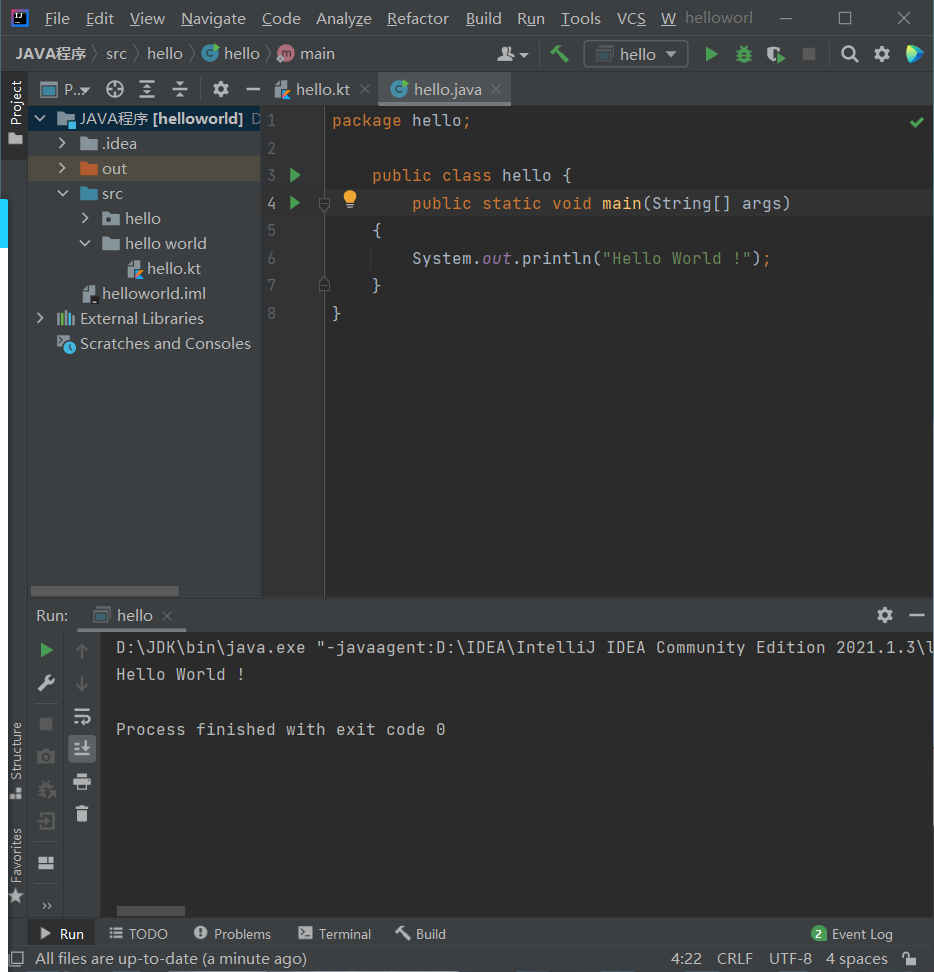
Task: Open the Navigate menu
Action: (x=213, y=19)
